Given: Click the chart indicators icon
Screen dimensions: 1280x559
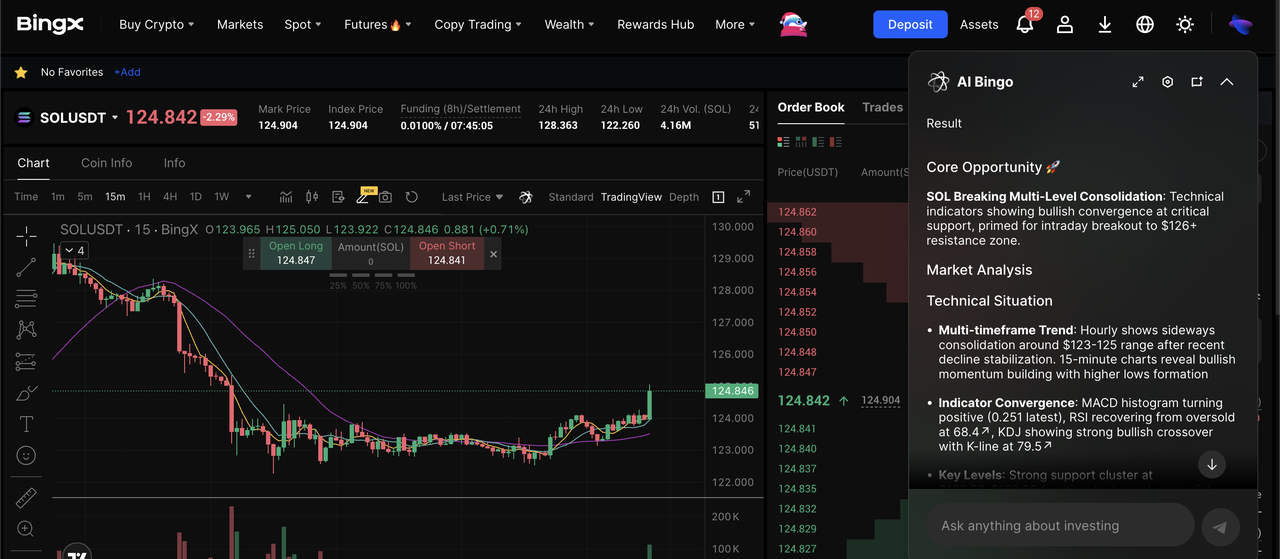Looking at the screenshot, I should click(x=286, y=197).
